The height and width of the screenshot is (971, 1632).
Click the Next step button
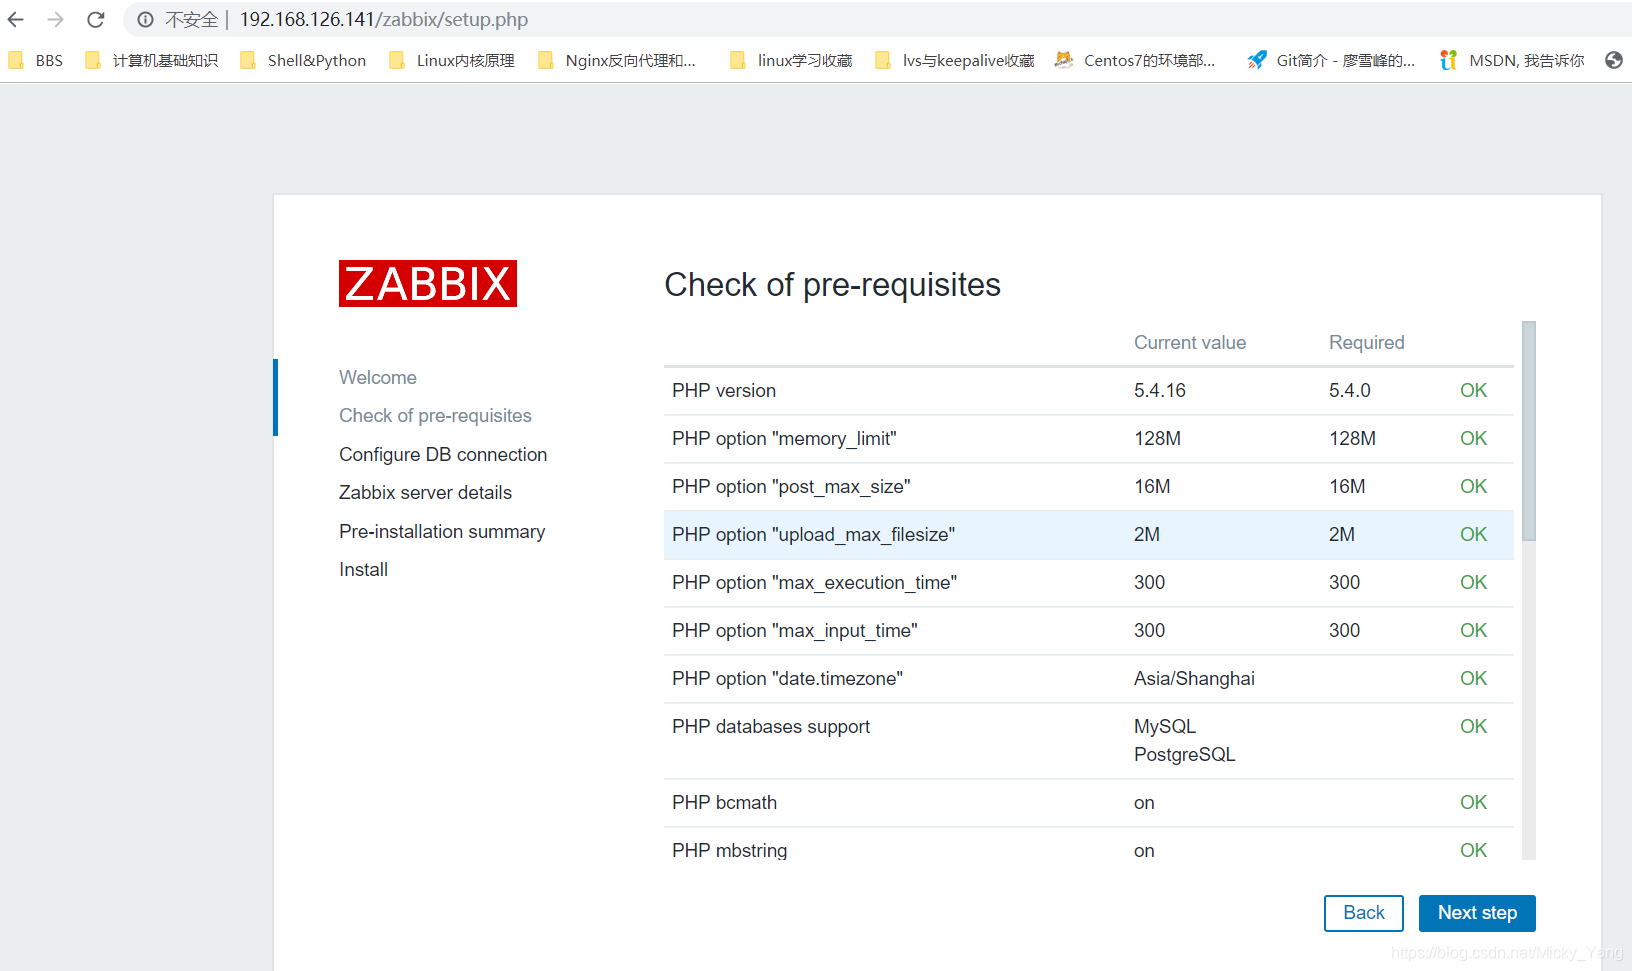point(1477,913)
